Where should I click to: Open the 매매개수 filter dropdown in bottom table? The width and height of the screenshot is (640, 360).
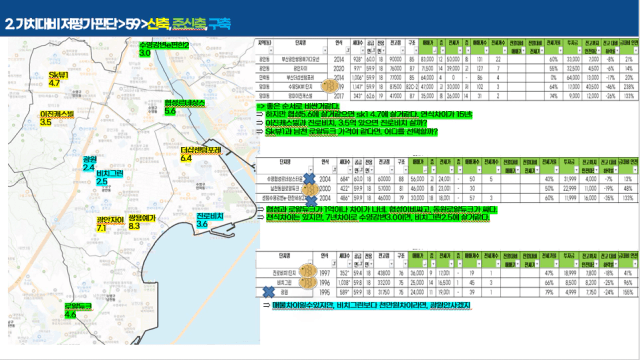click(x=478, y=264)
